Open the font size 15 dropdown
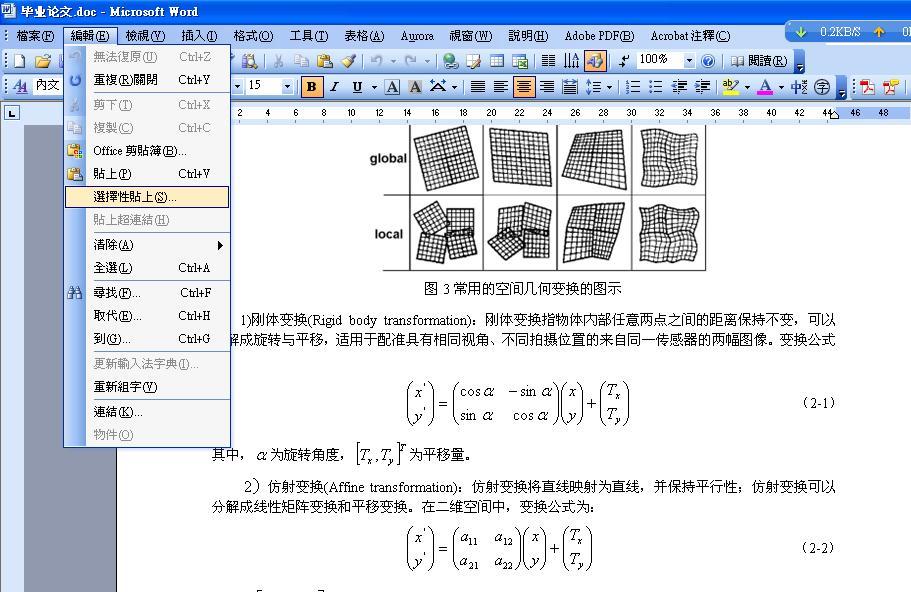This screenshot has height=592, width=911. [x=287, y=87]
